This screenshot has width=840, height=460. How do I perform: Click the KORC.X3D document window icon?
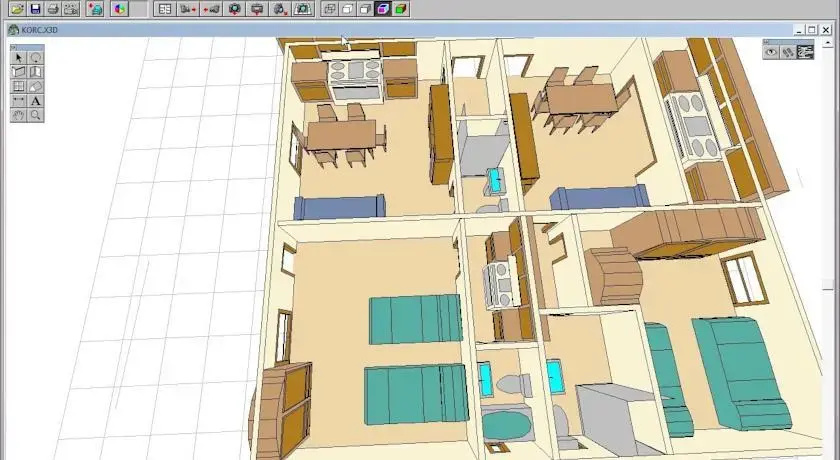13,30
